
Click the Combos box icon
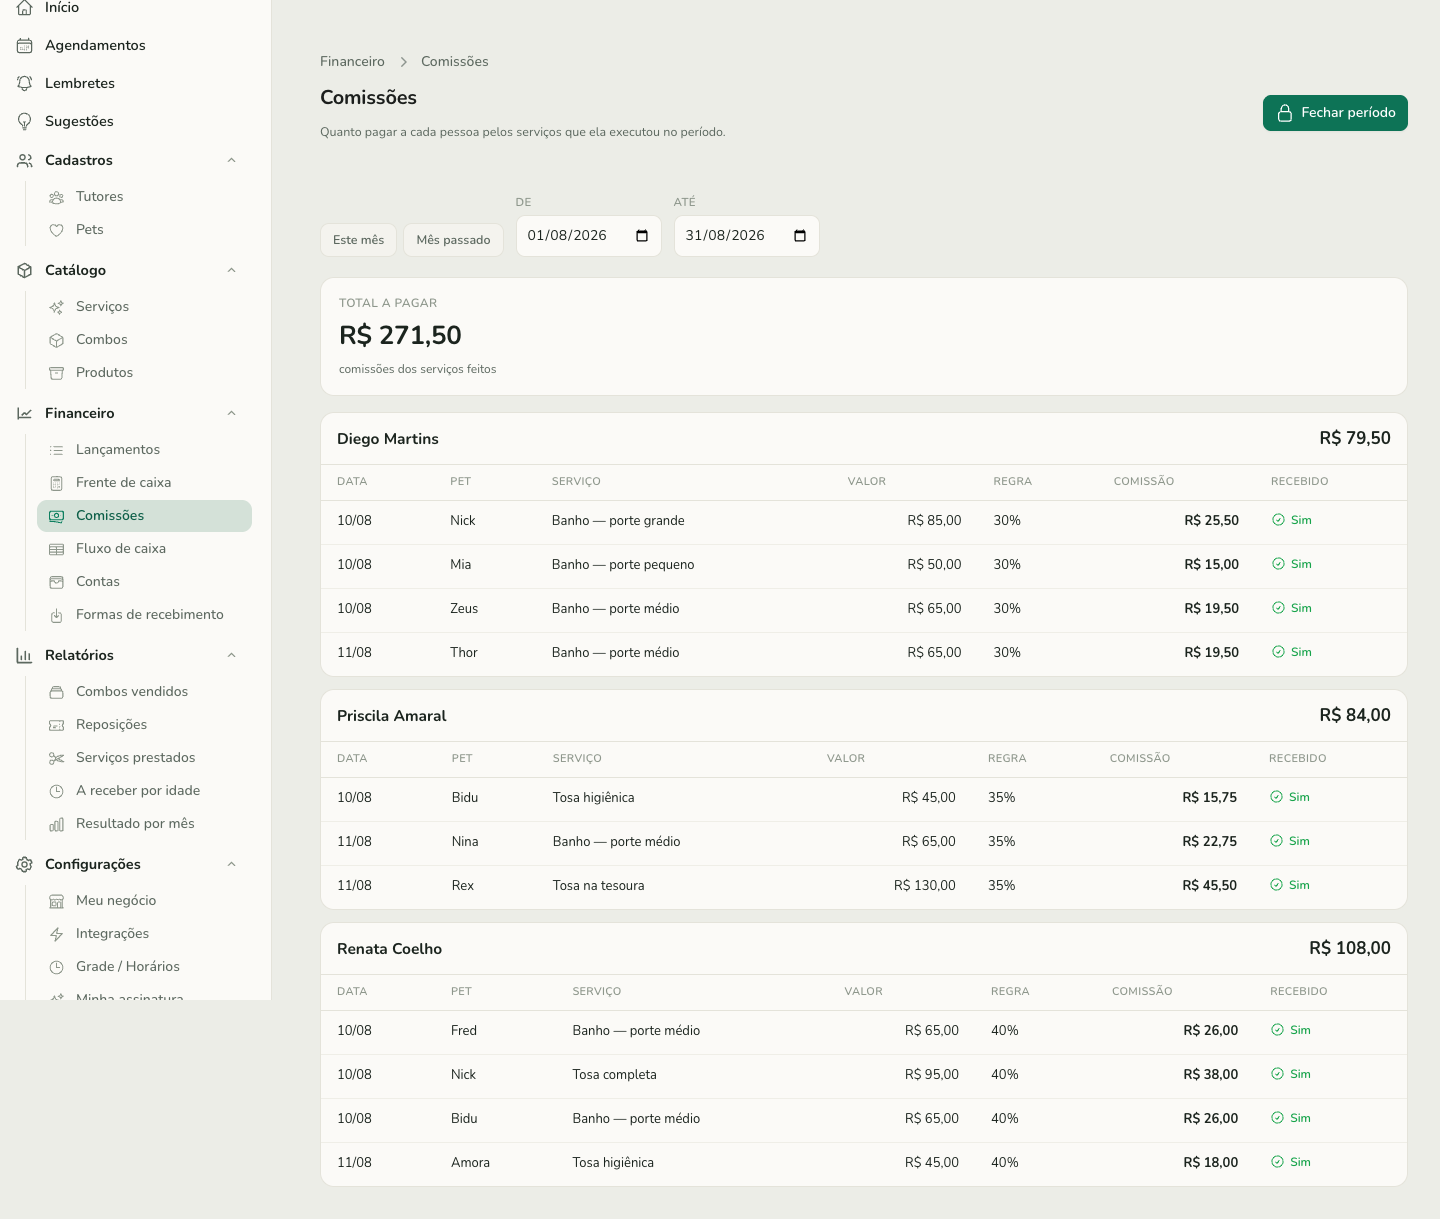(57, 340)
